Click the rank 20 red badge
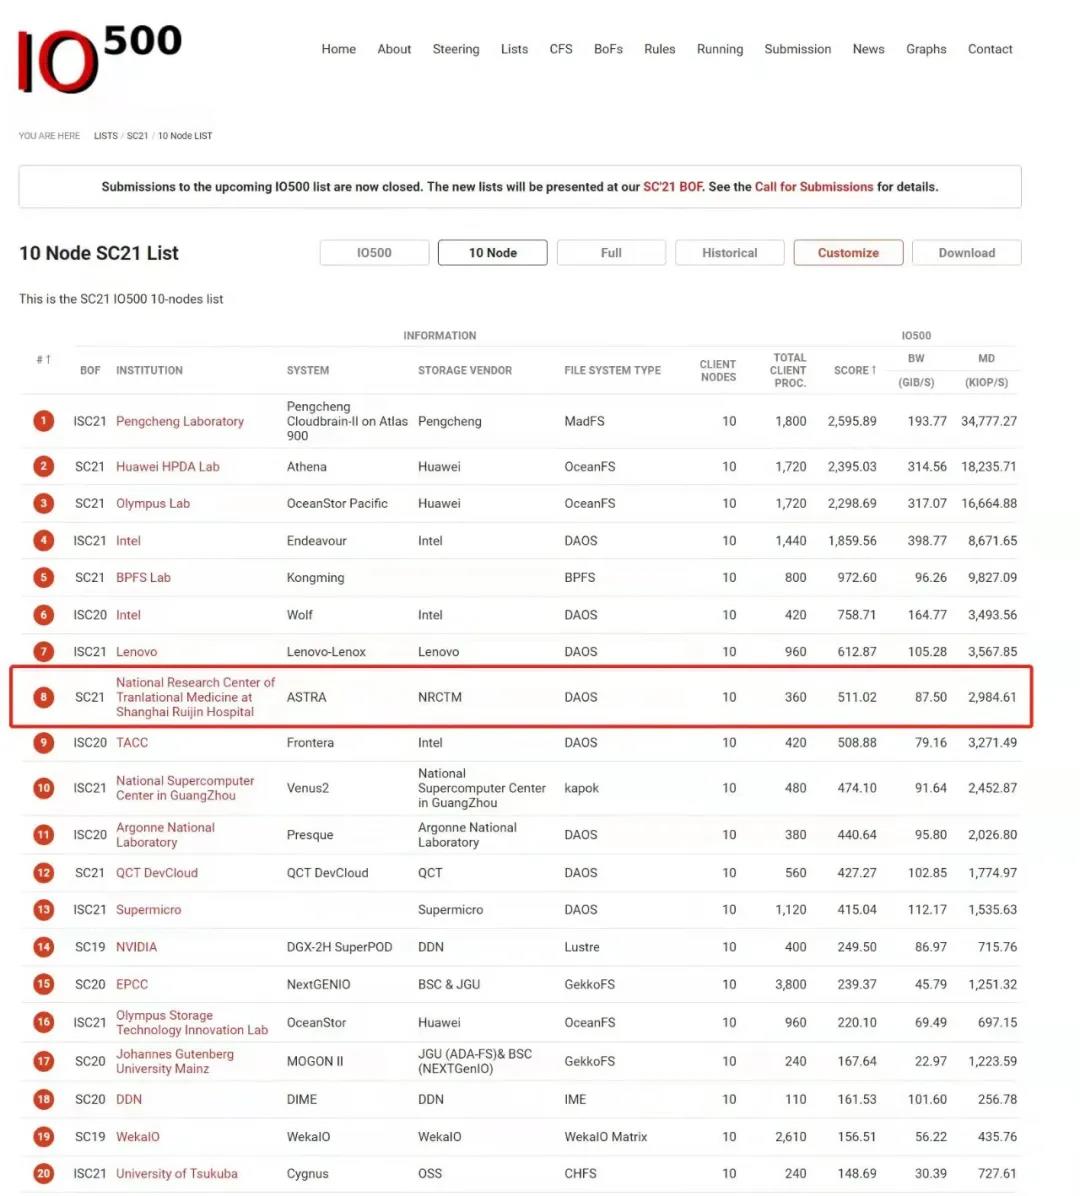Image resolution: width=1080 pixels, height=1196 pixels. tap(43, 1173)
